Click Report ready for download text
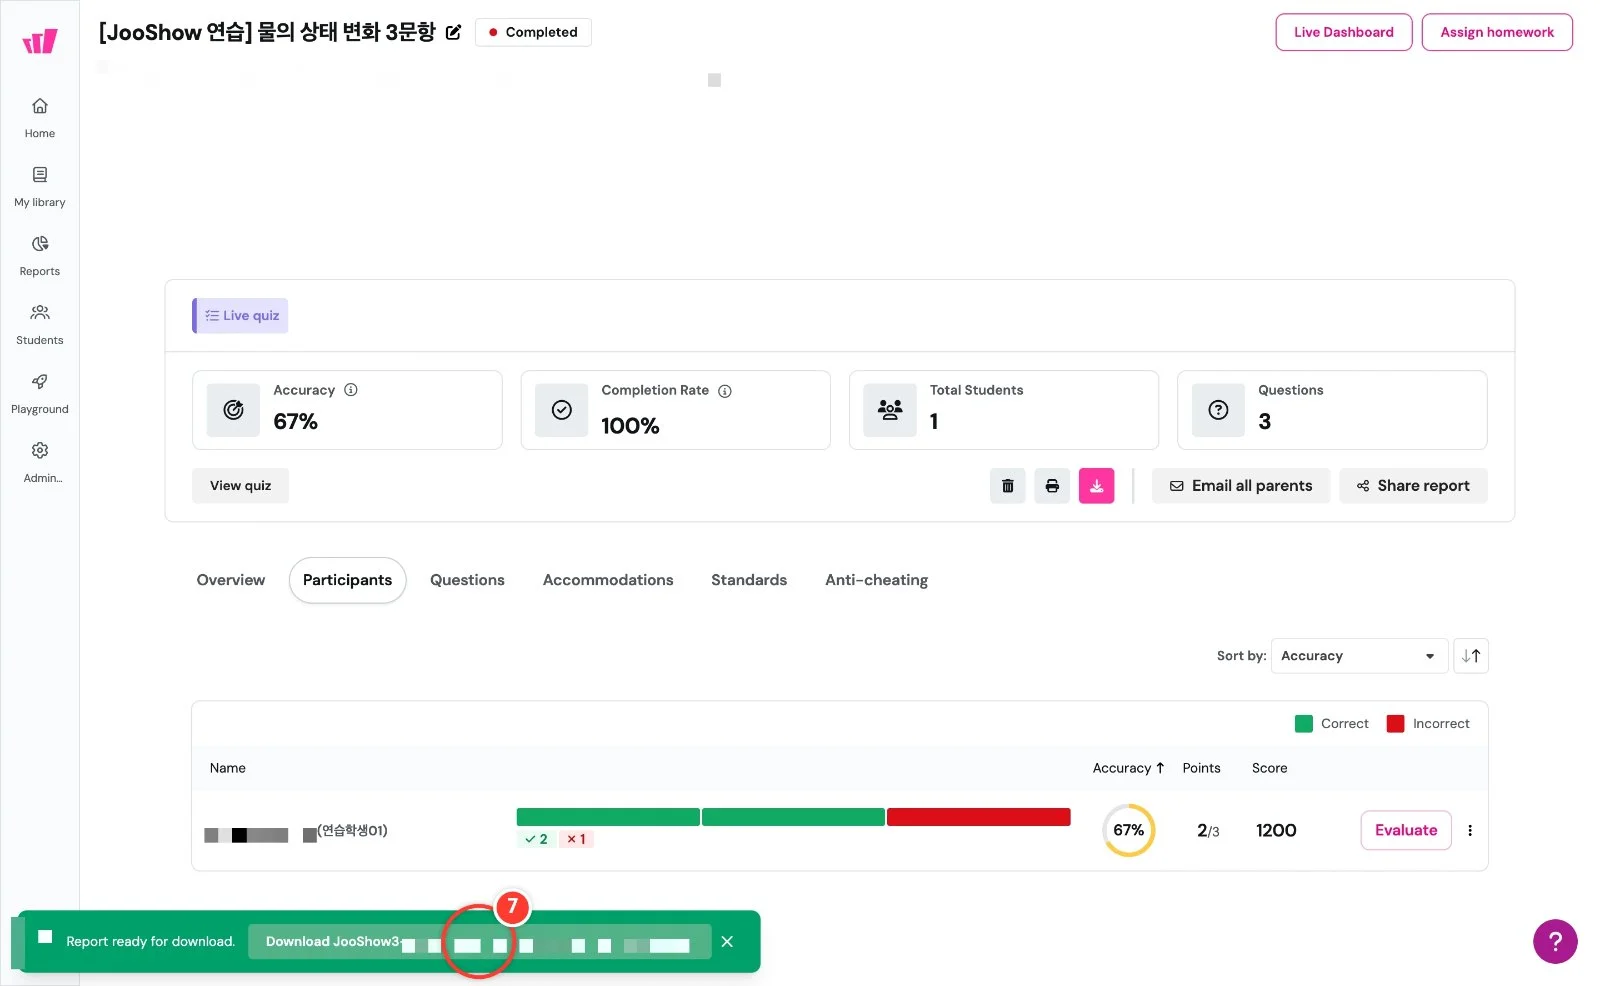This screenshot has width=1600, height=986. coord(150,942)
